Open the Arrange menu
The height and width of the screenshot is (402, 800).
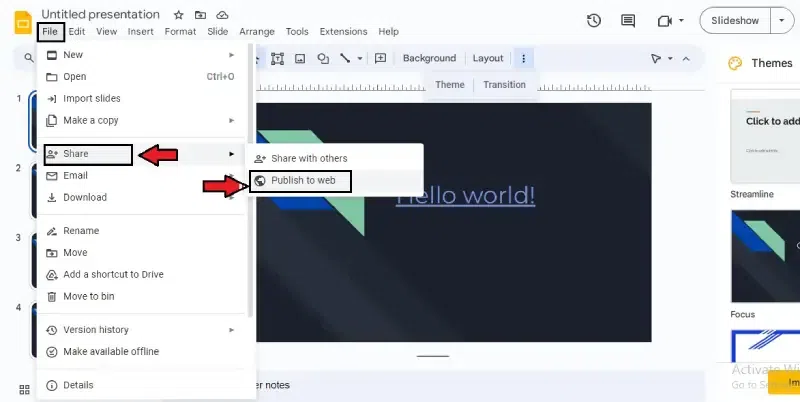(257, 32)
